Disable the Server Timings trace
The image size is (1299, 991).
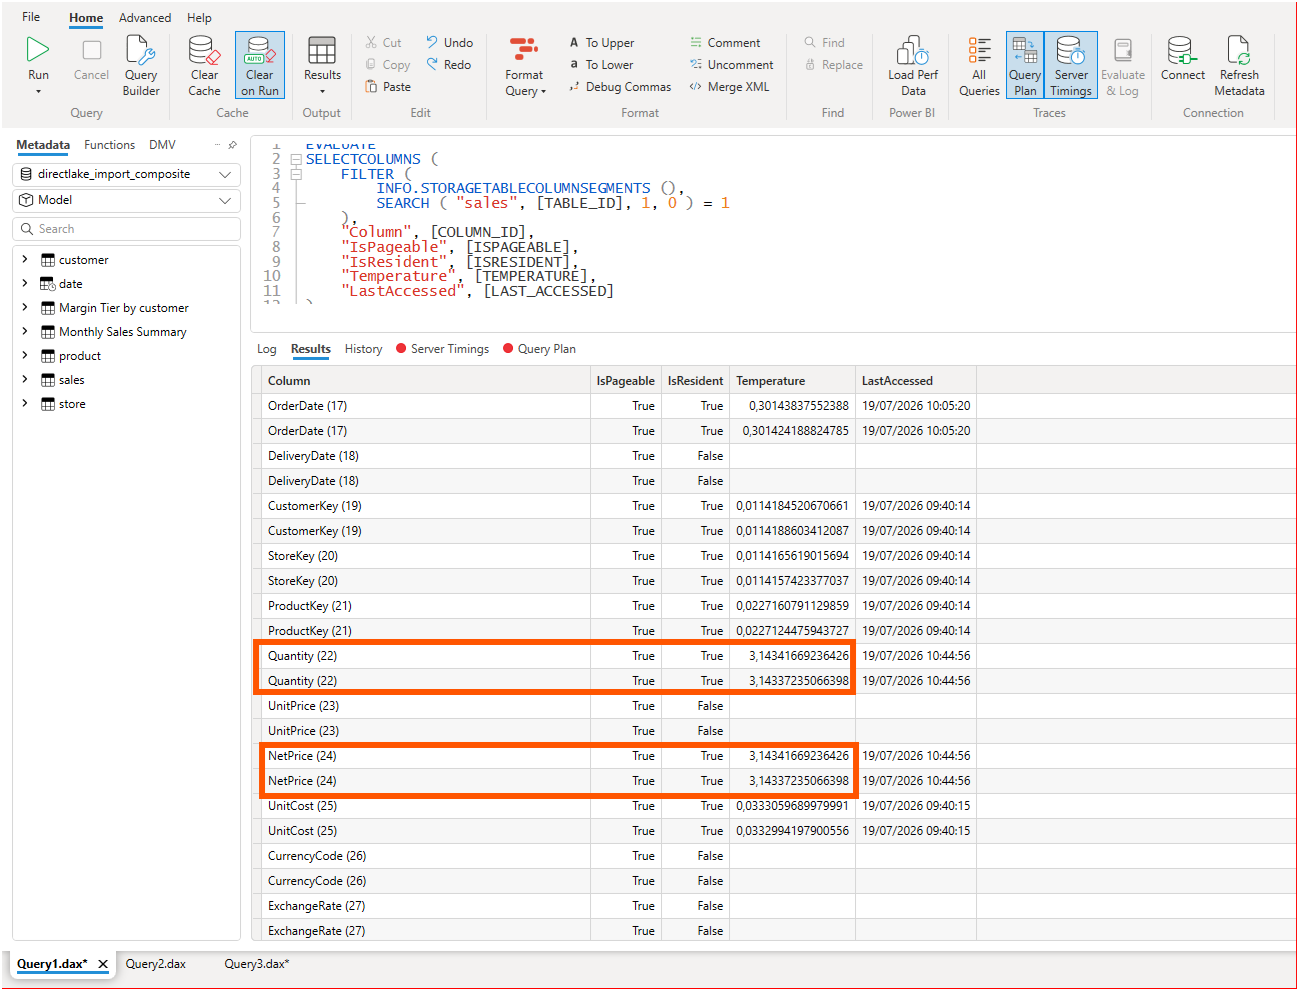click(x=1071, y=65)
